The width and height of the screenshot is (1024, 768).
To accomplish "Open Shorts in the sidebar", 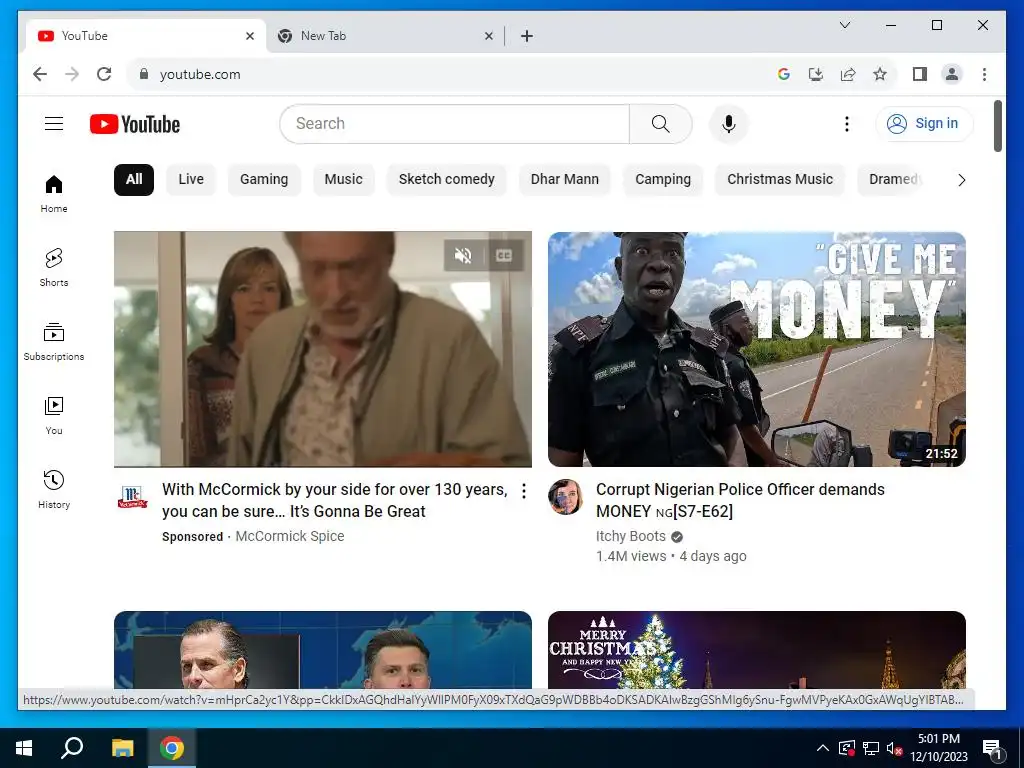I will pyautogui.click(x=54, y=268).
